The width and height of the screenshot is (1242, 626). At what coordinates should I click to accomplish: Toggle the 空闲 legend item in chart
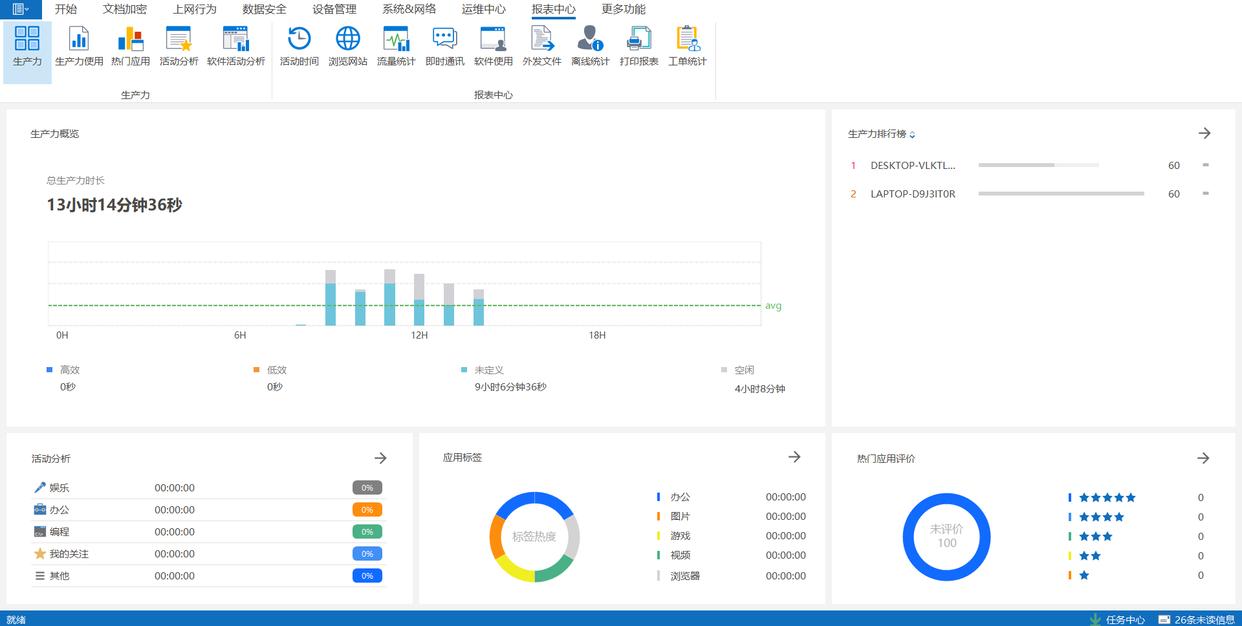tap(743, 370)
